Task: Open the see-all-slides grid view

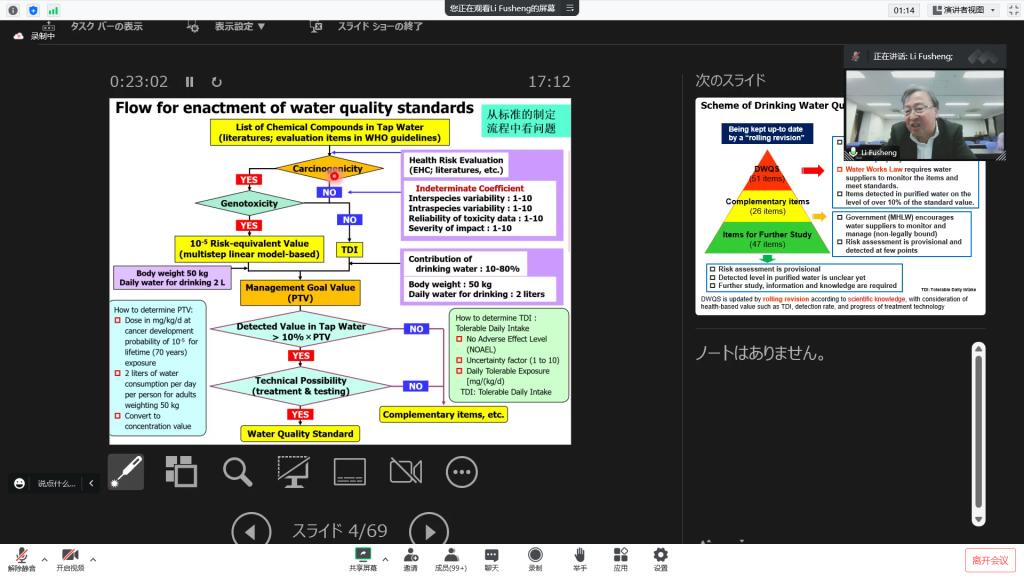Action: pos(181,471)
